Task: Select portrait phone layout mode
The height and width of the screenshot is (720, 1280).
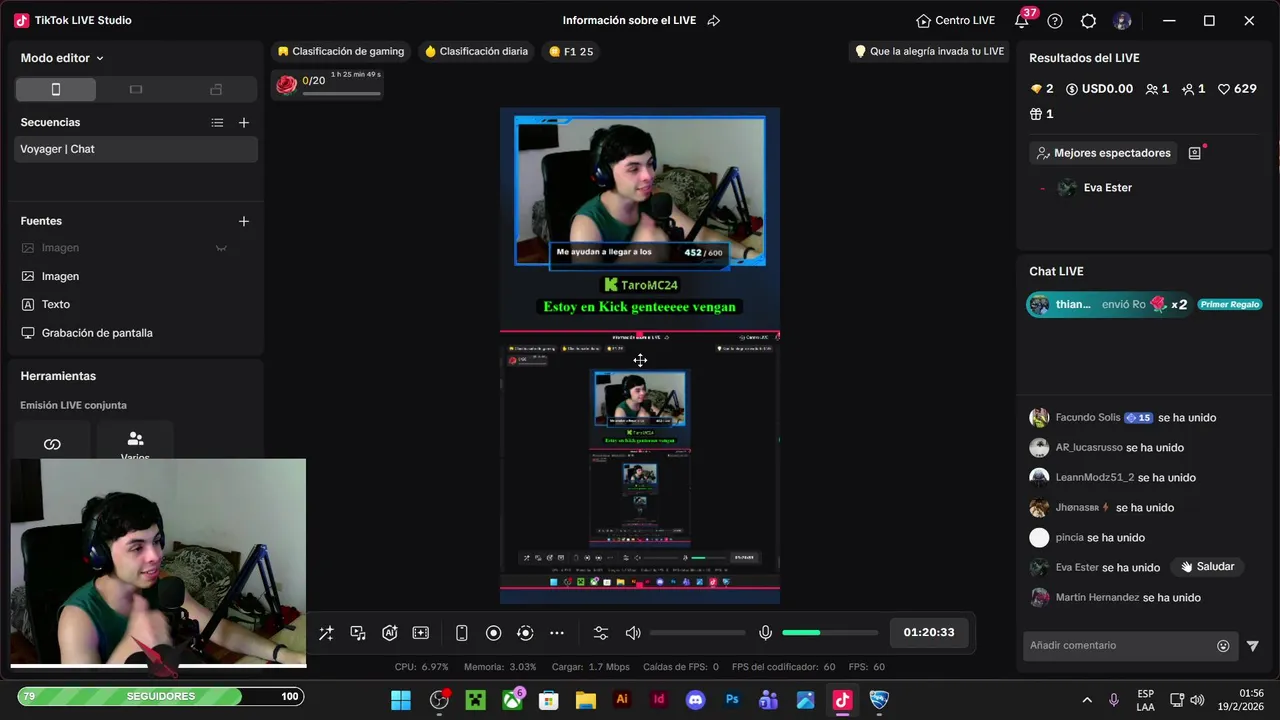Action: (x=56, y=90)
